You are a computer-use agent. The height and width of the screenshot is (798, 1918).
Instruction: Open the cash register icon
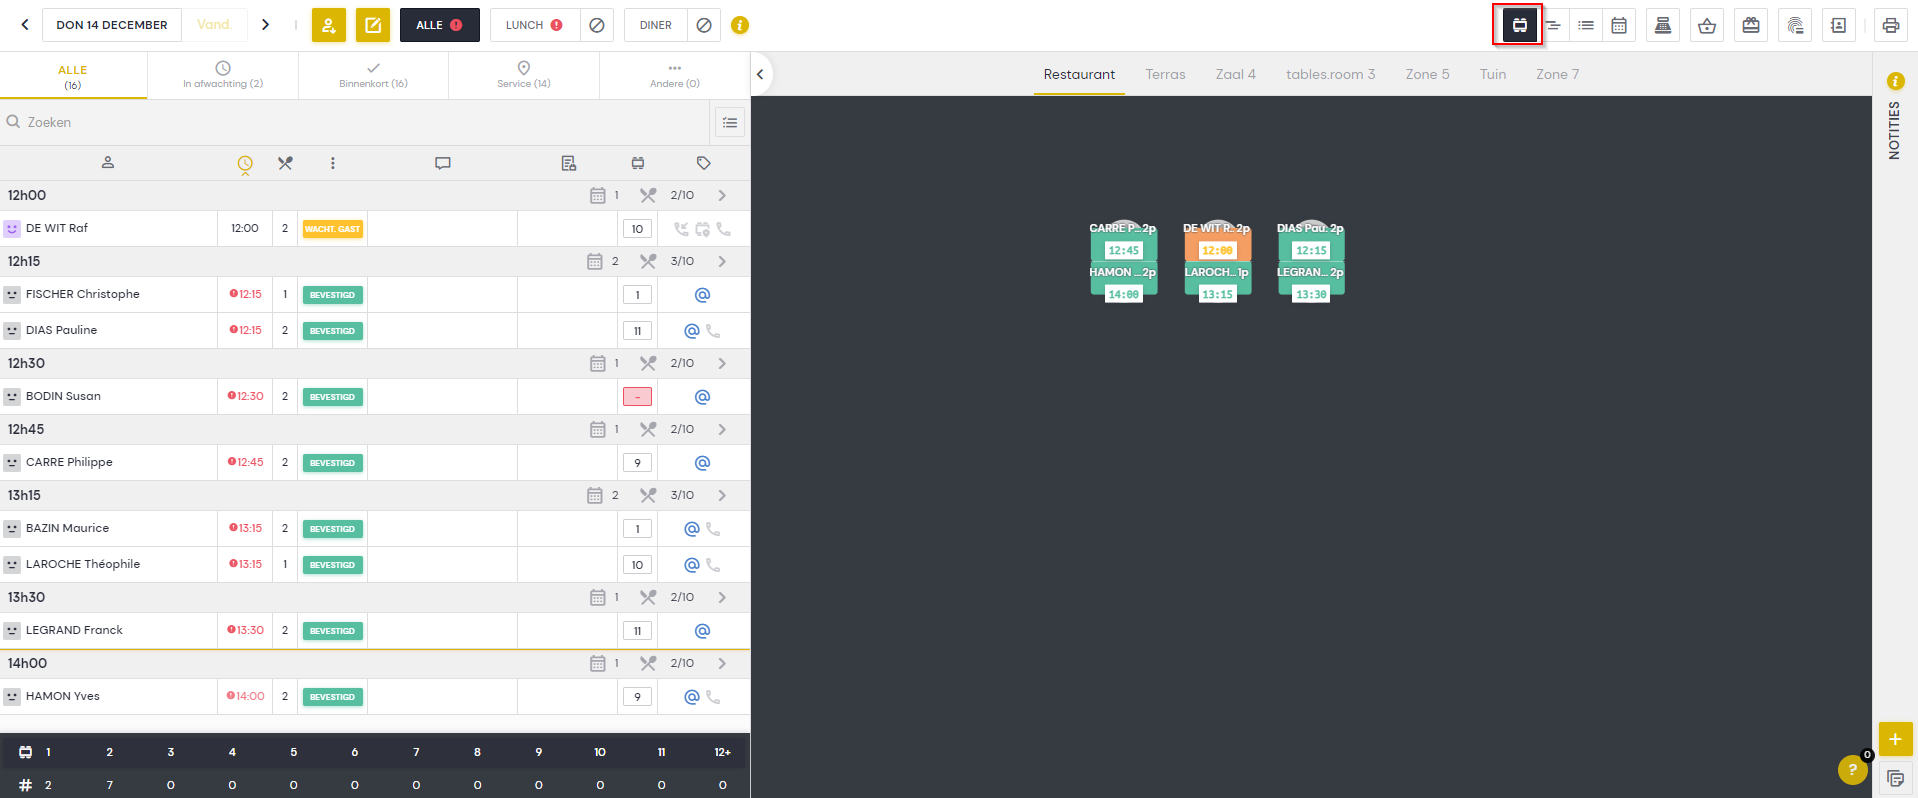(1662, 26)
